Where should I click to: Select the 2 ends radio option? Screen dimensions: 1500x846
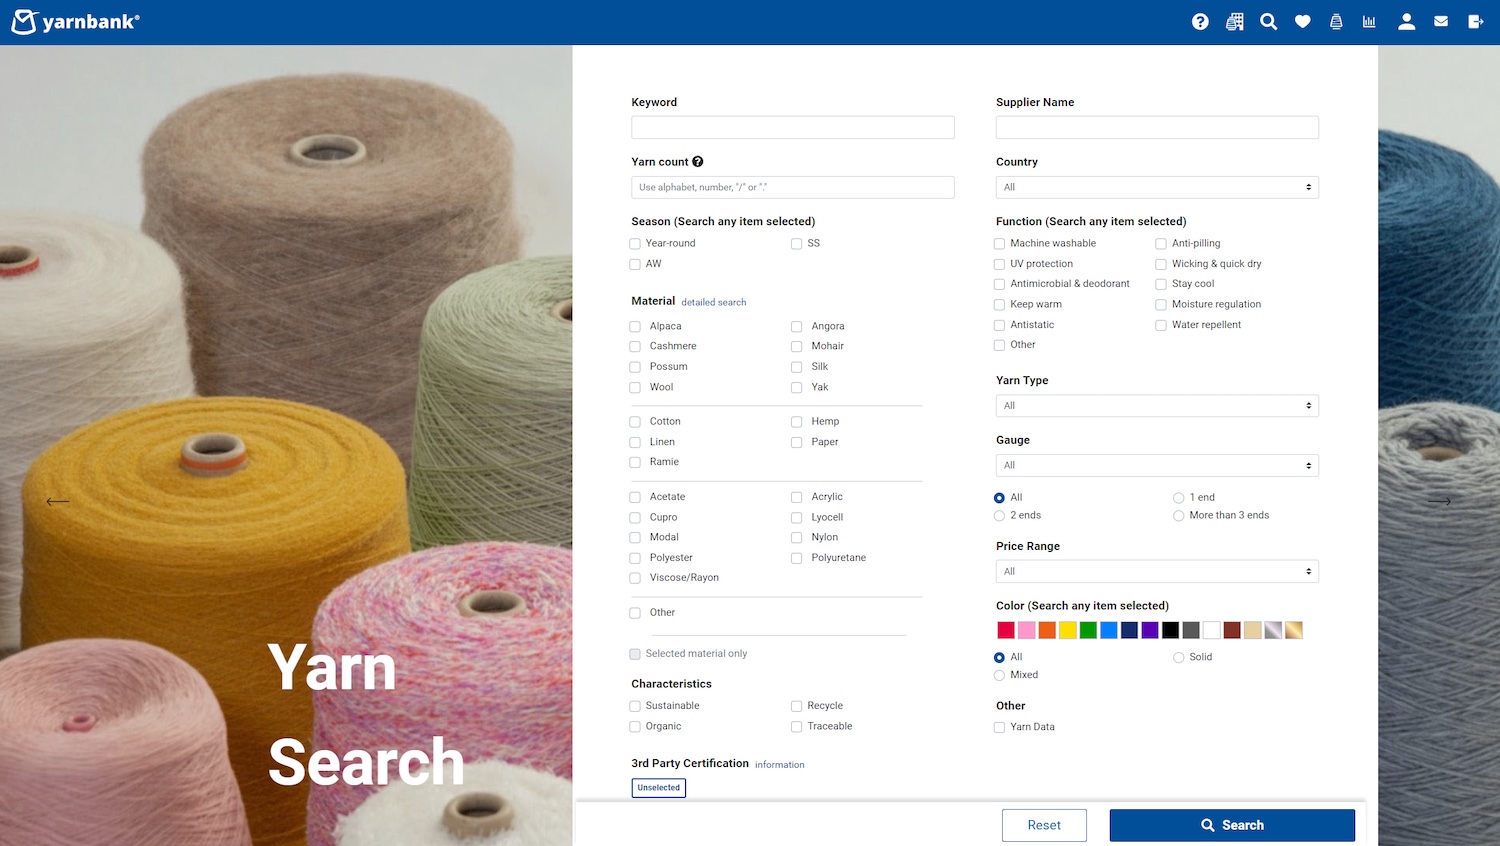(999, 516)
